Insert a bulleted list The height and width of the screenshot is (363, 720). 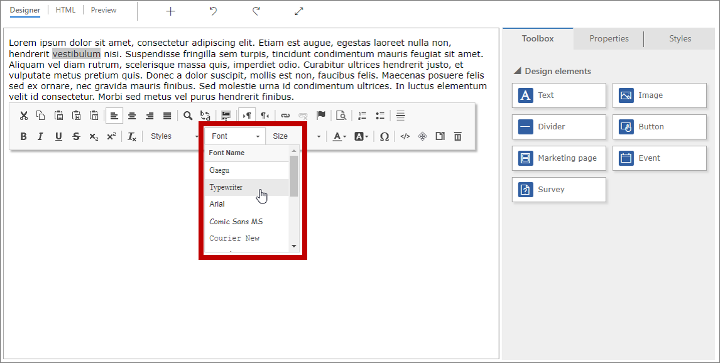point(380,116)
